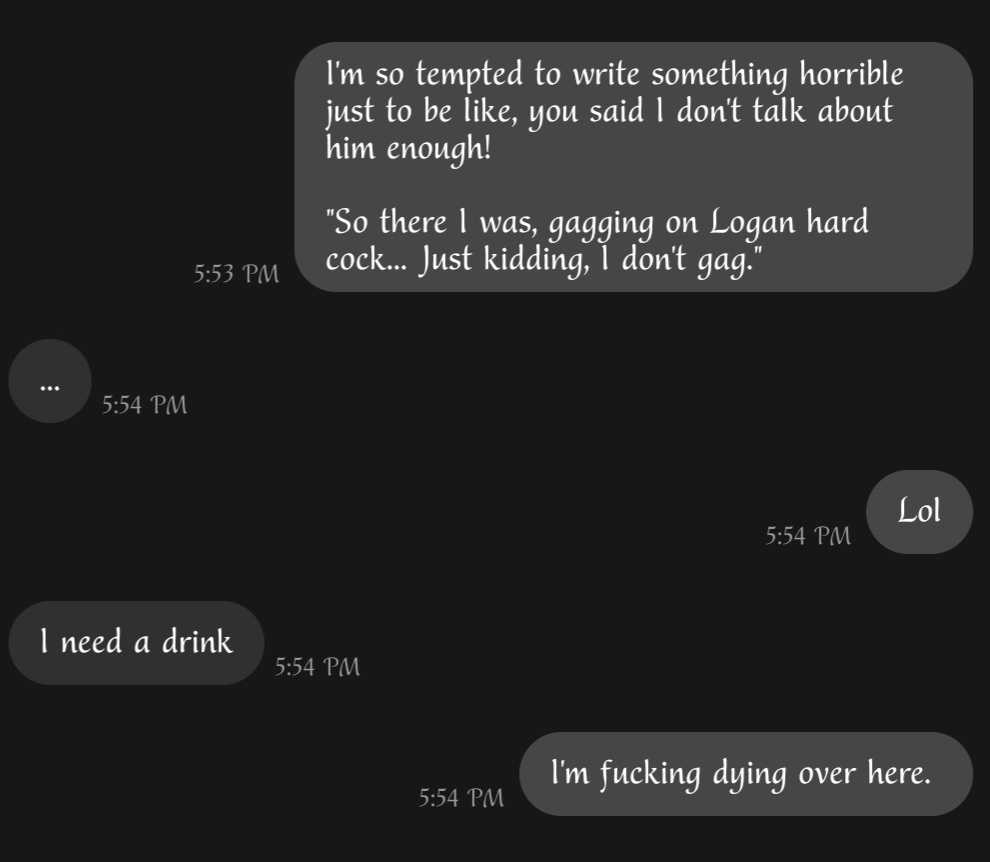The width and height of the screenshot is (990, 862).
Task: Click the "..." ellipsis message bubble
Action: 50,381
